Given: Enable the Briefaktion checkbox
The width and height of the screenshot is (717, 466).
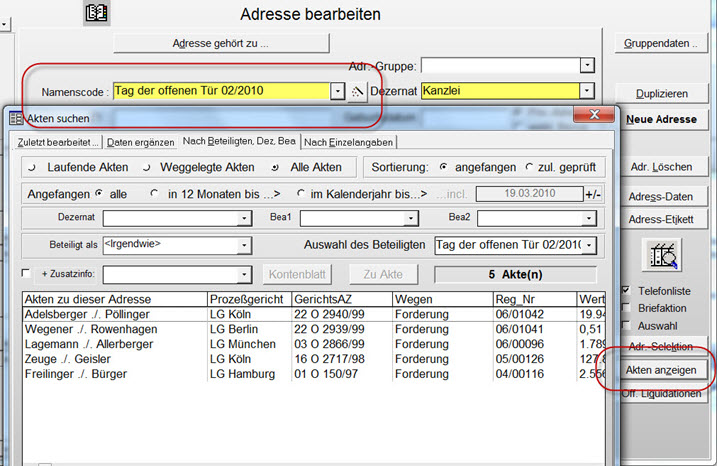Looking at the screenshot, I should click(x=627, y=308).
